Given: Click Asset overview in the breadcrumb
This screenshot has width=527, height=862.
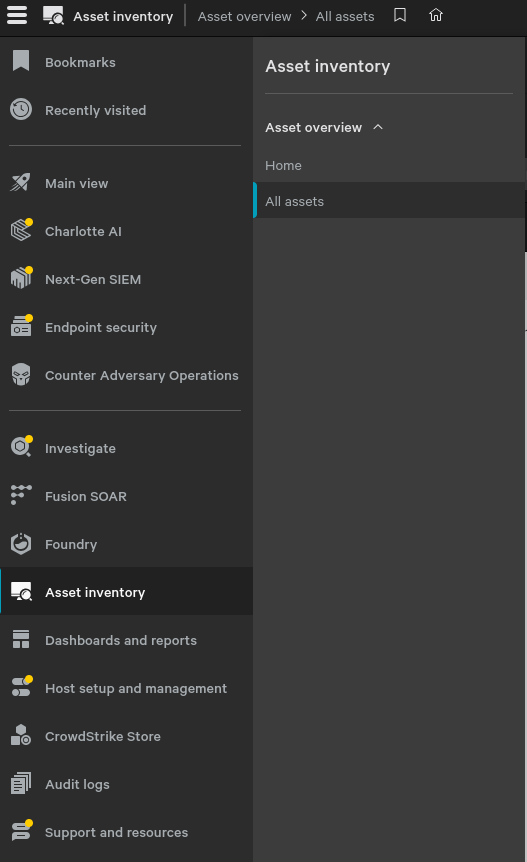Looking at the screenshot, I should 245,16.
